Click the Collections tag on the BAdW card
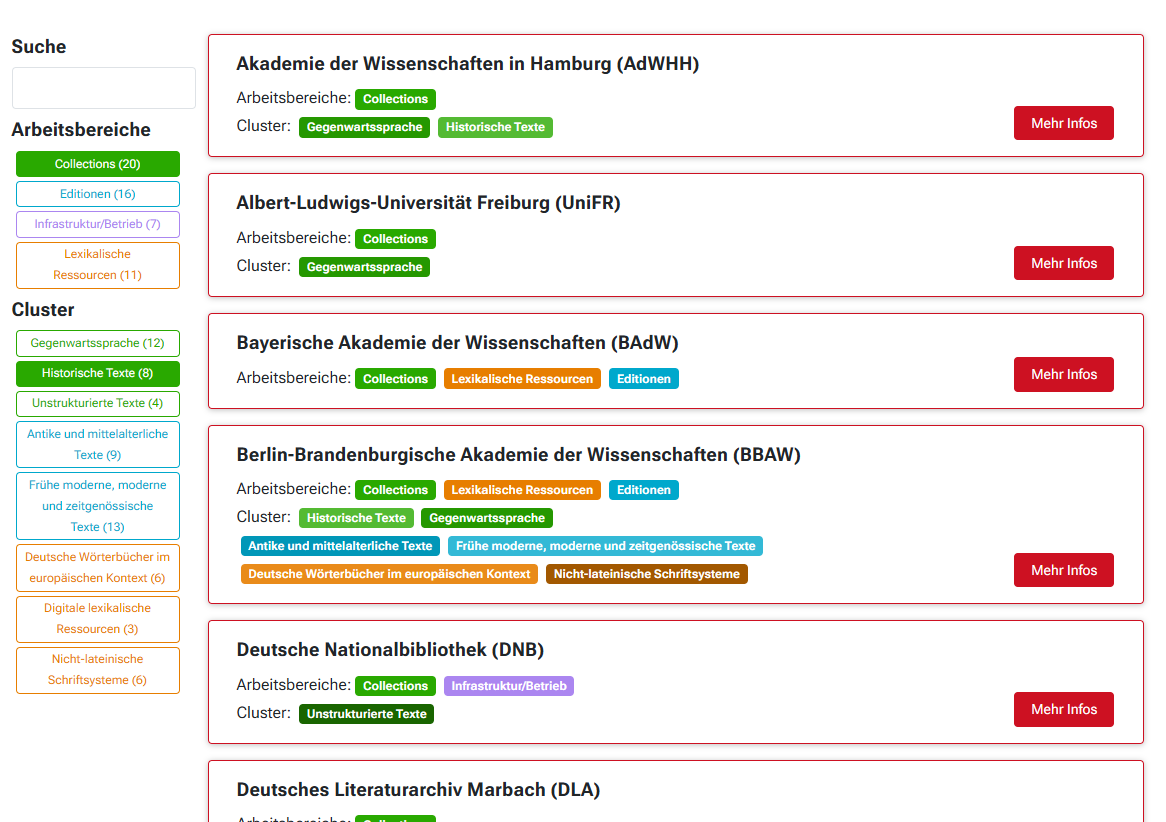The width and height of the screenshot is (1166, 822). 395,378
